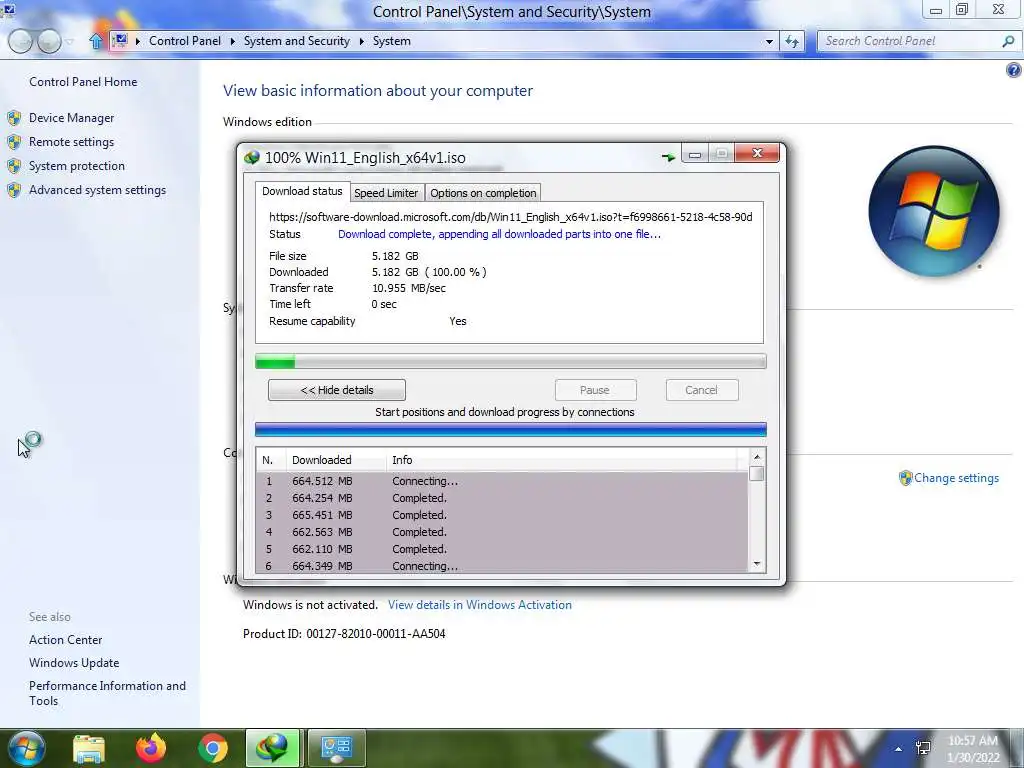
Task: Click the up folder arrow icon
Action: point(96,41)
